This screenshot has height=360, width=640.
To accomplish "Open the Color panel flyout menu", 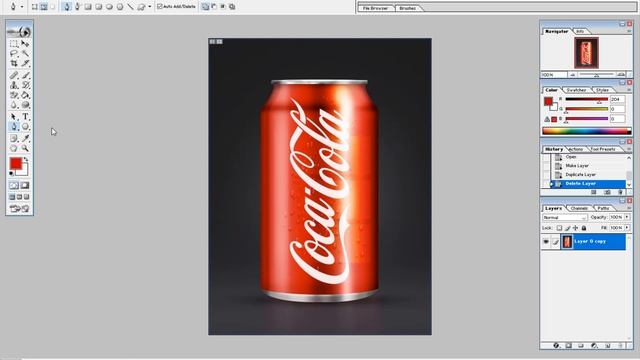I will tap(629, 90).
